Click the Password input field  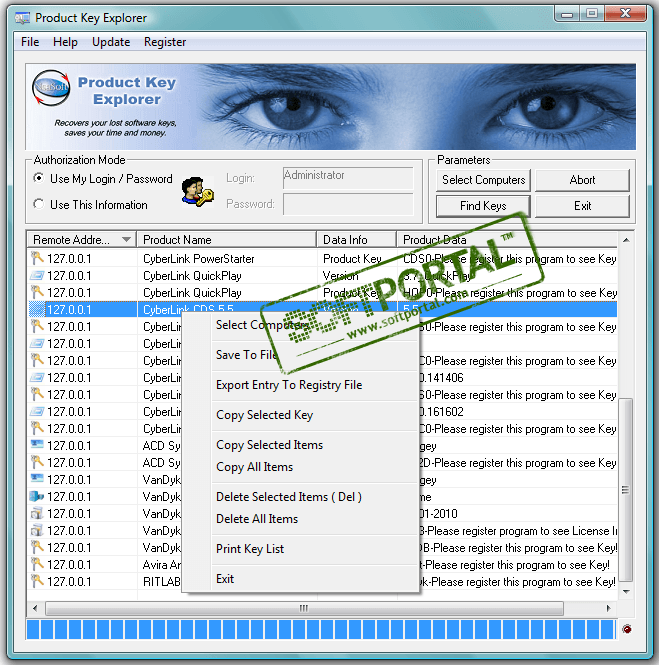click(x=348, y=204)
